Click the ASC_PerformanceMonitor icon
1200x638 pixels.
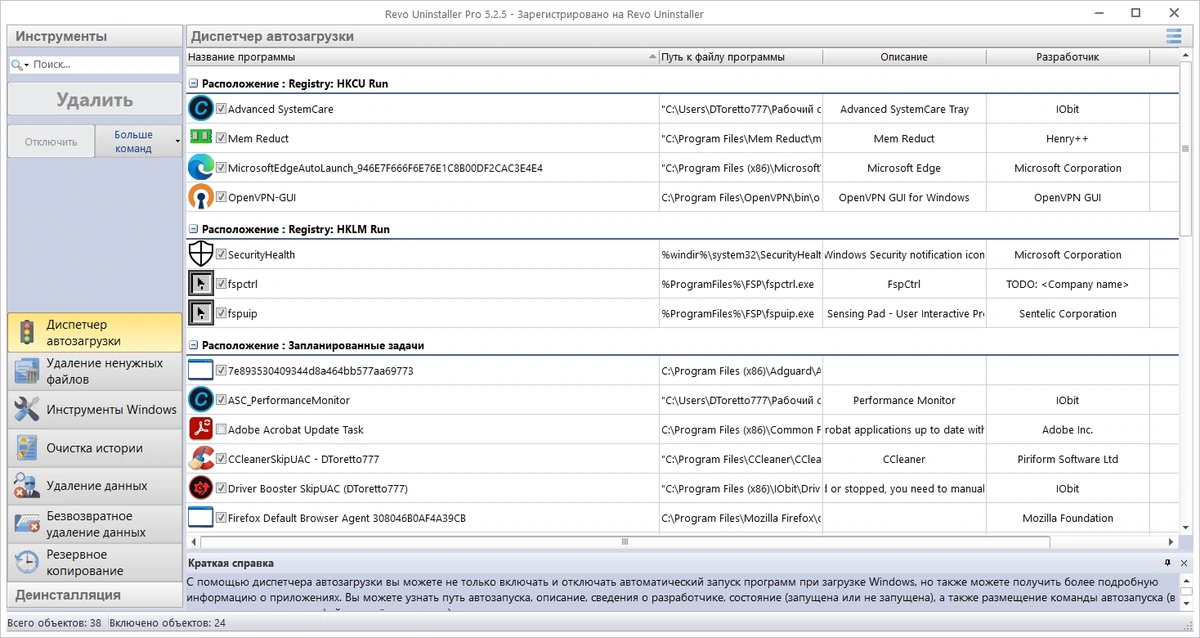point(201,400)
